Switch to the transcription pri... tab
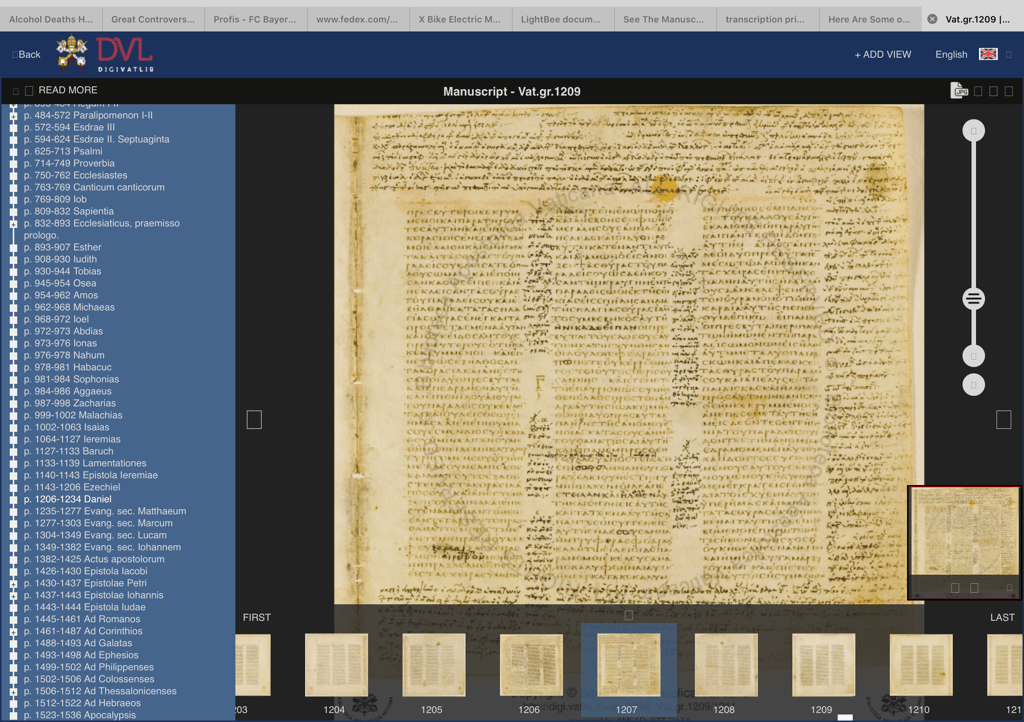 (766, 19)
